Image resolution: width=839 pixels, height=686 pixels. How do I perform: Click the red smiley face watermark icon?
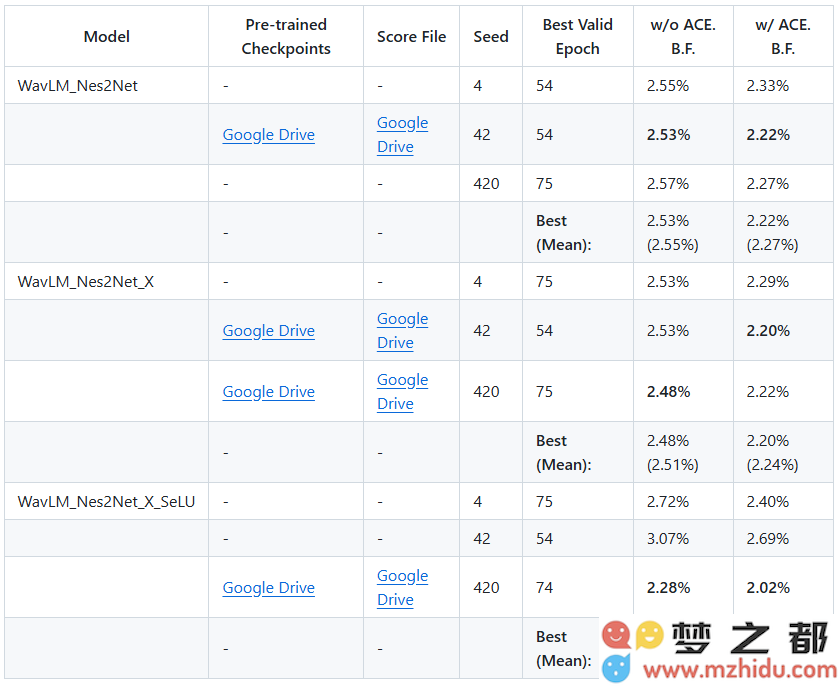tap(616, 635)
